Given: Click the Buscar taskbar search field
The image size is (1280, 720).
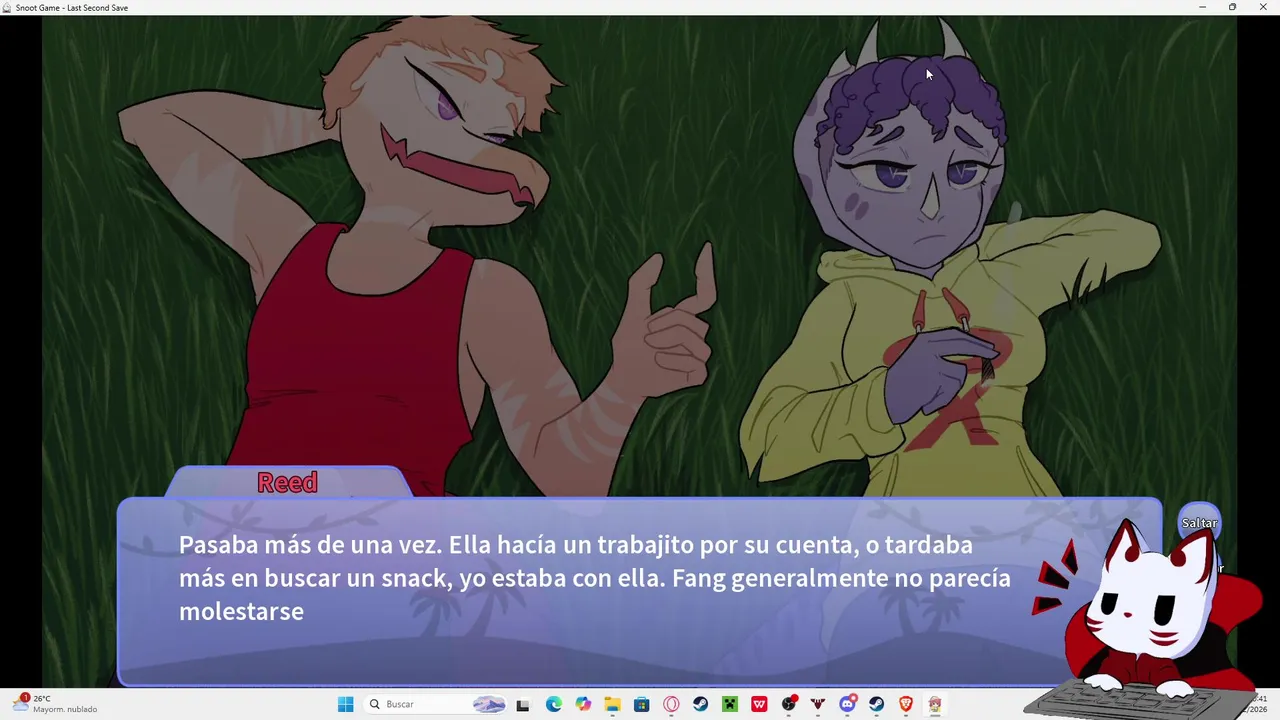Looking at the screenshot, I should 437,704.
